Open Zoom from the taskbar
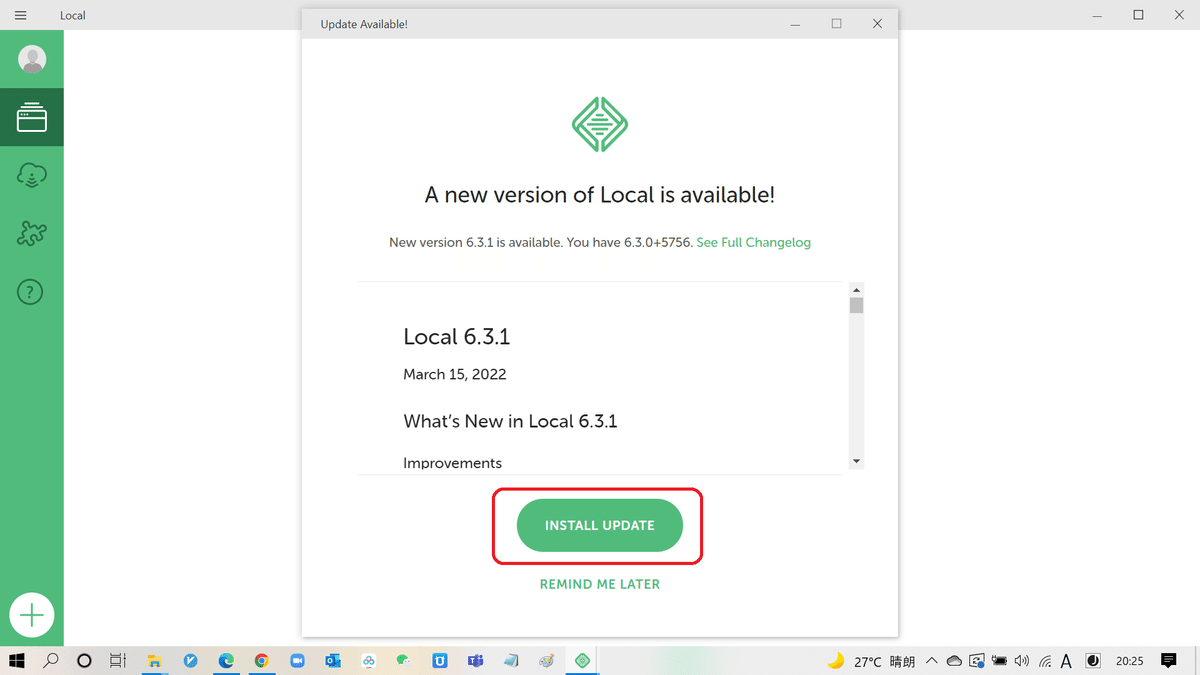Image resolution: width=1200 pixels, height=675 pixels. (x=297, y=661)
